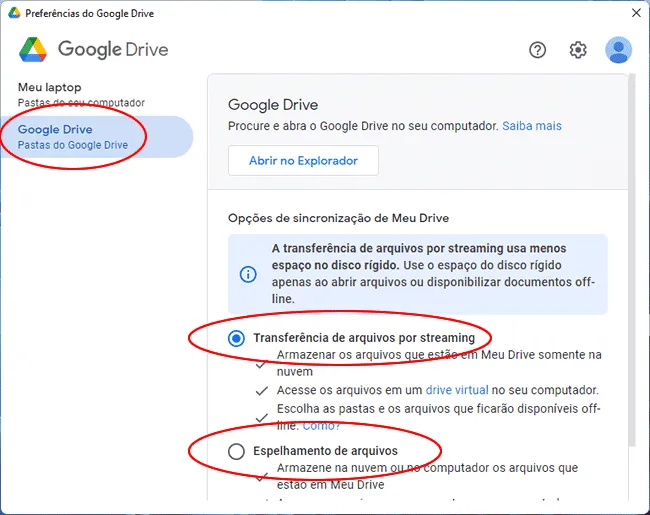Screen dimensions: 650x515
Task: Select Espelhamento de arquivos radio button
Action: coord(236,451)
